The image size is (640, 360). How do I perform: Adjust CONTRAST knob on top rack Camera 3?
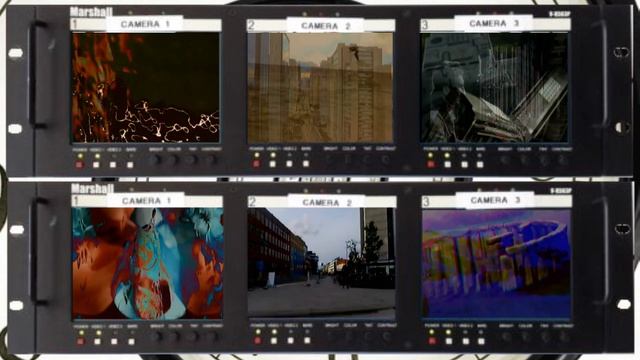562,160
